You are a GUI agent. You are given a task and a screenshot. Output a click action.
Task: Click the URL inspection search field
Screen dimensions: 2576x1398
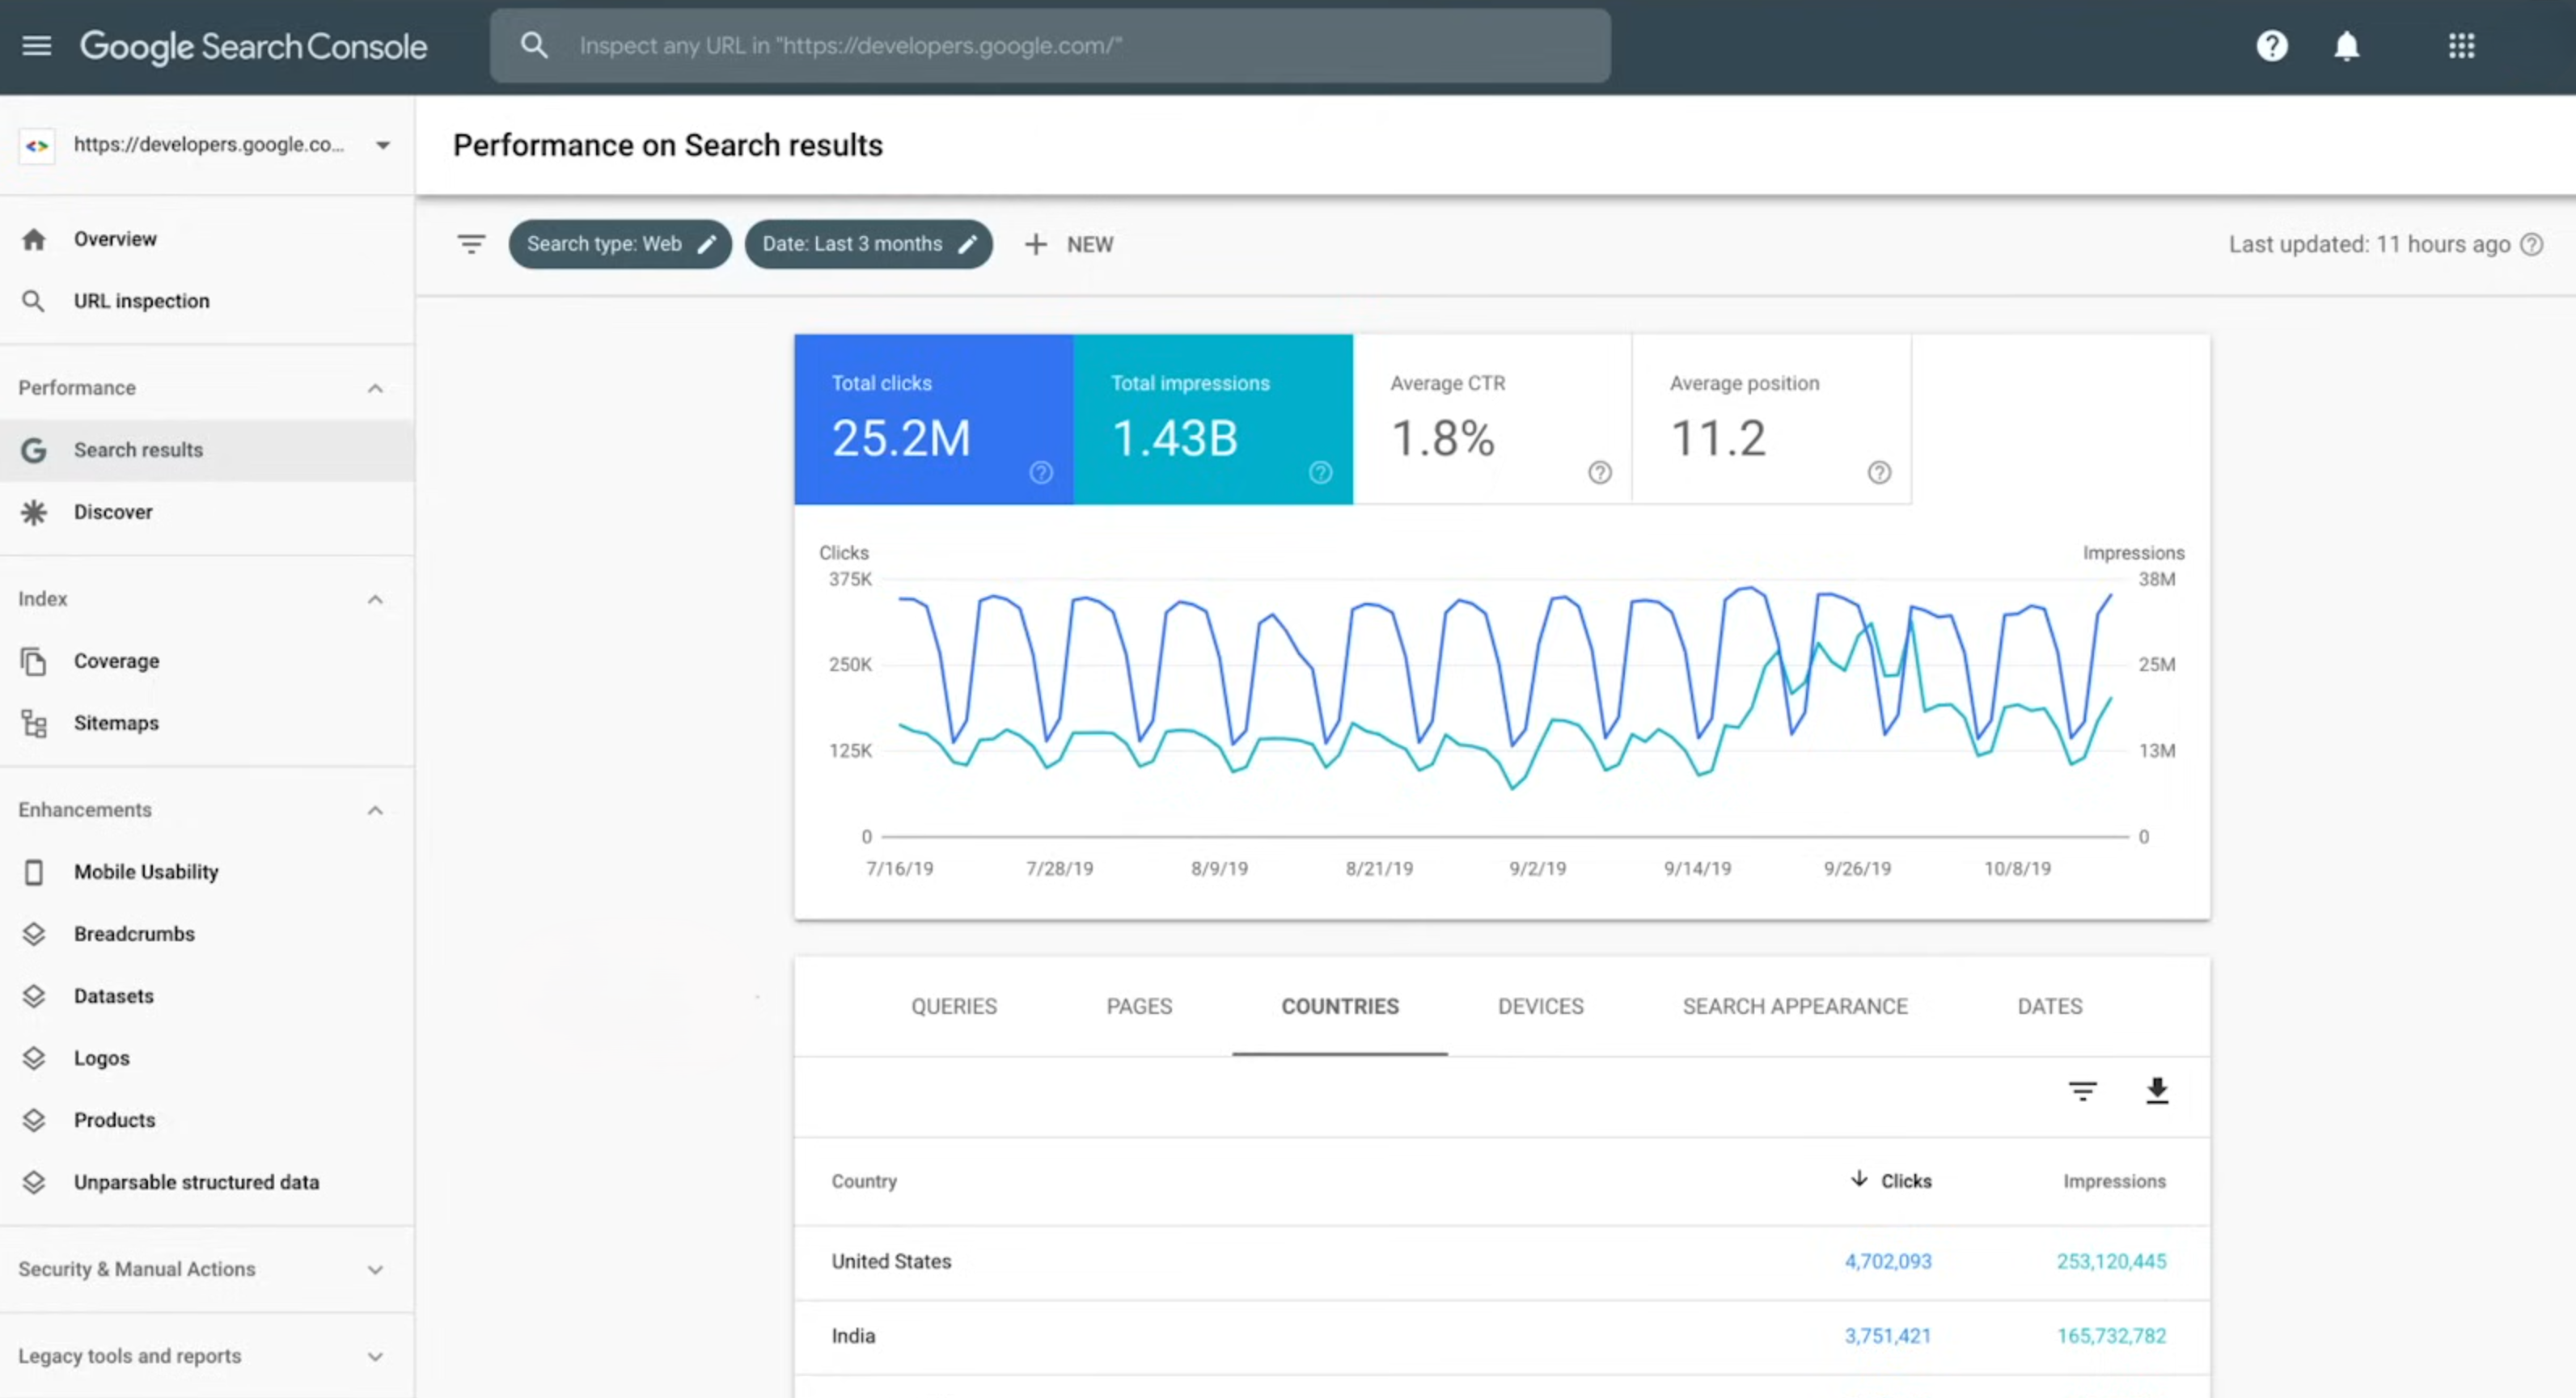click(1050, 45)
